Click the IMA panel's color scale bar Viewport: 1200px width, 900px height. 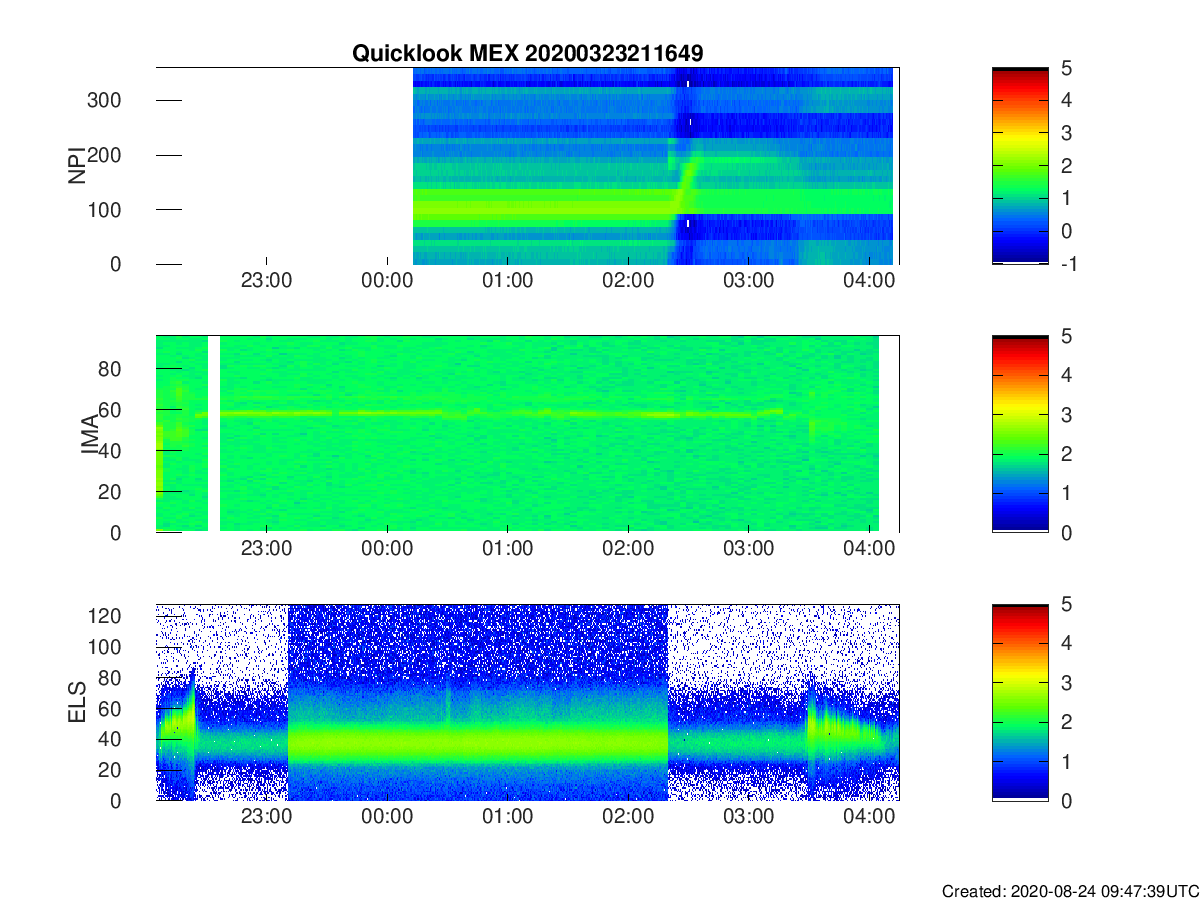click(1020, 434)
